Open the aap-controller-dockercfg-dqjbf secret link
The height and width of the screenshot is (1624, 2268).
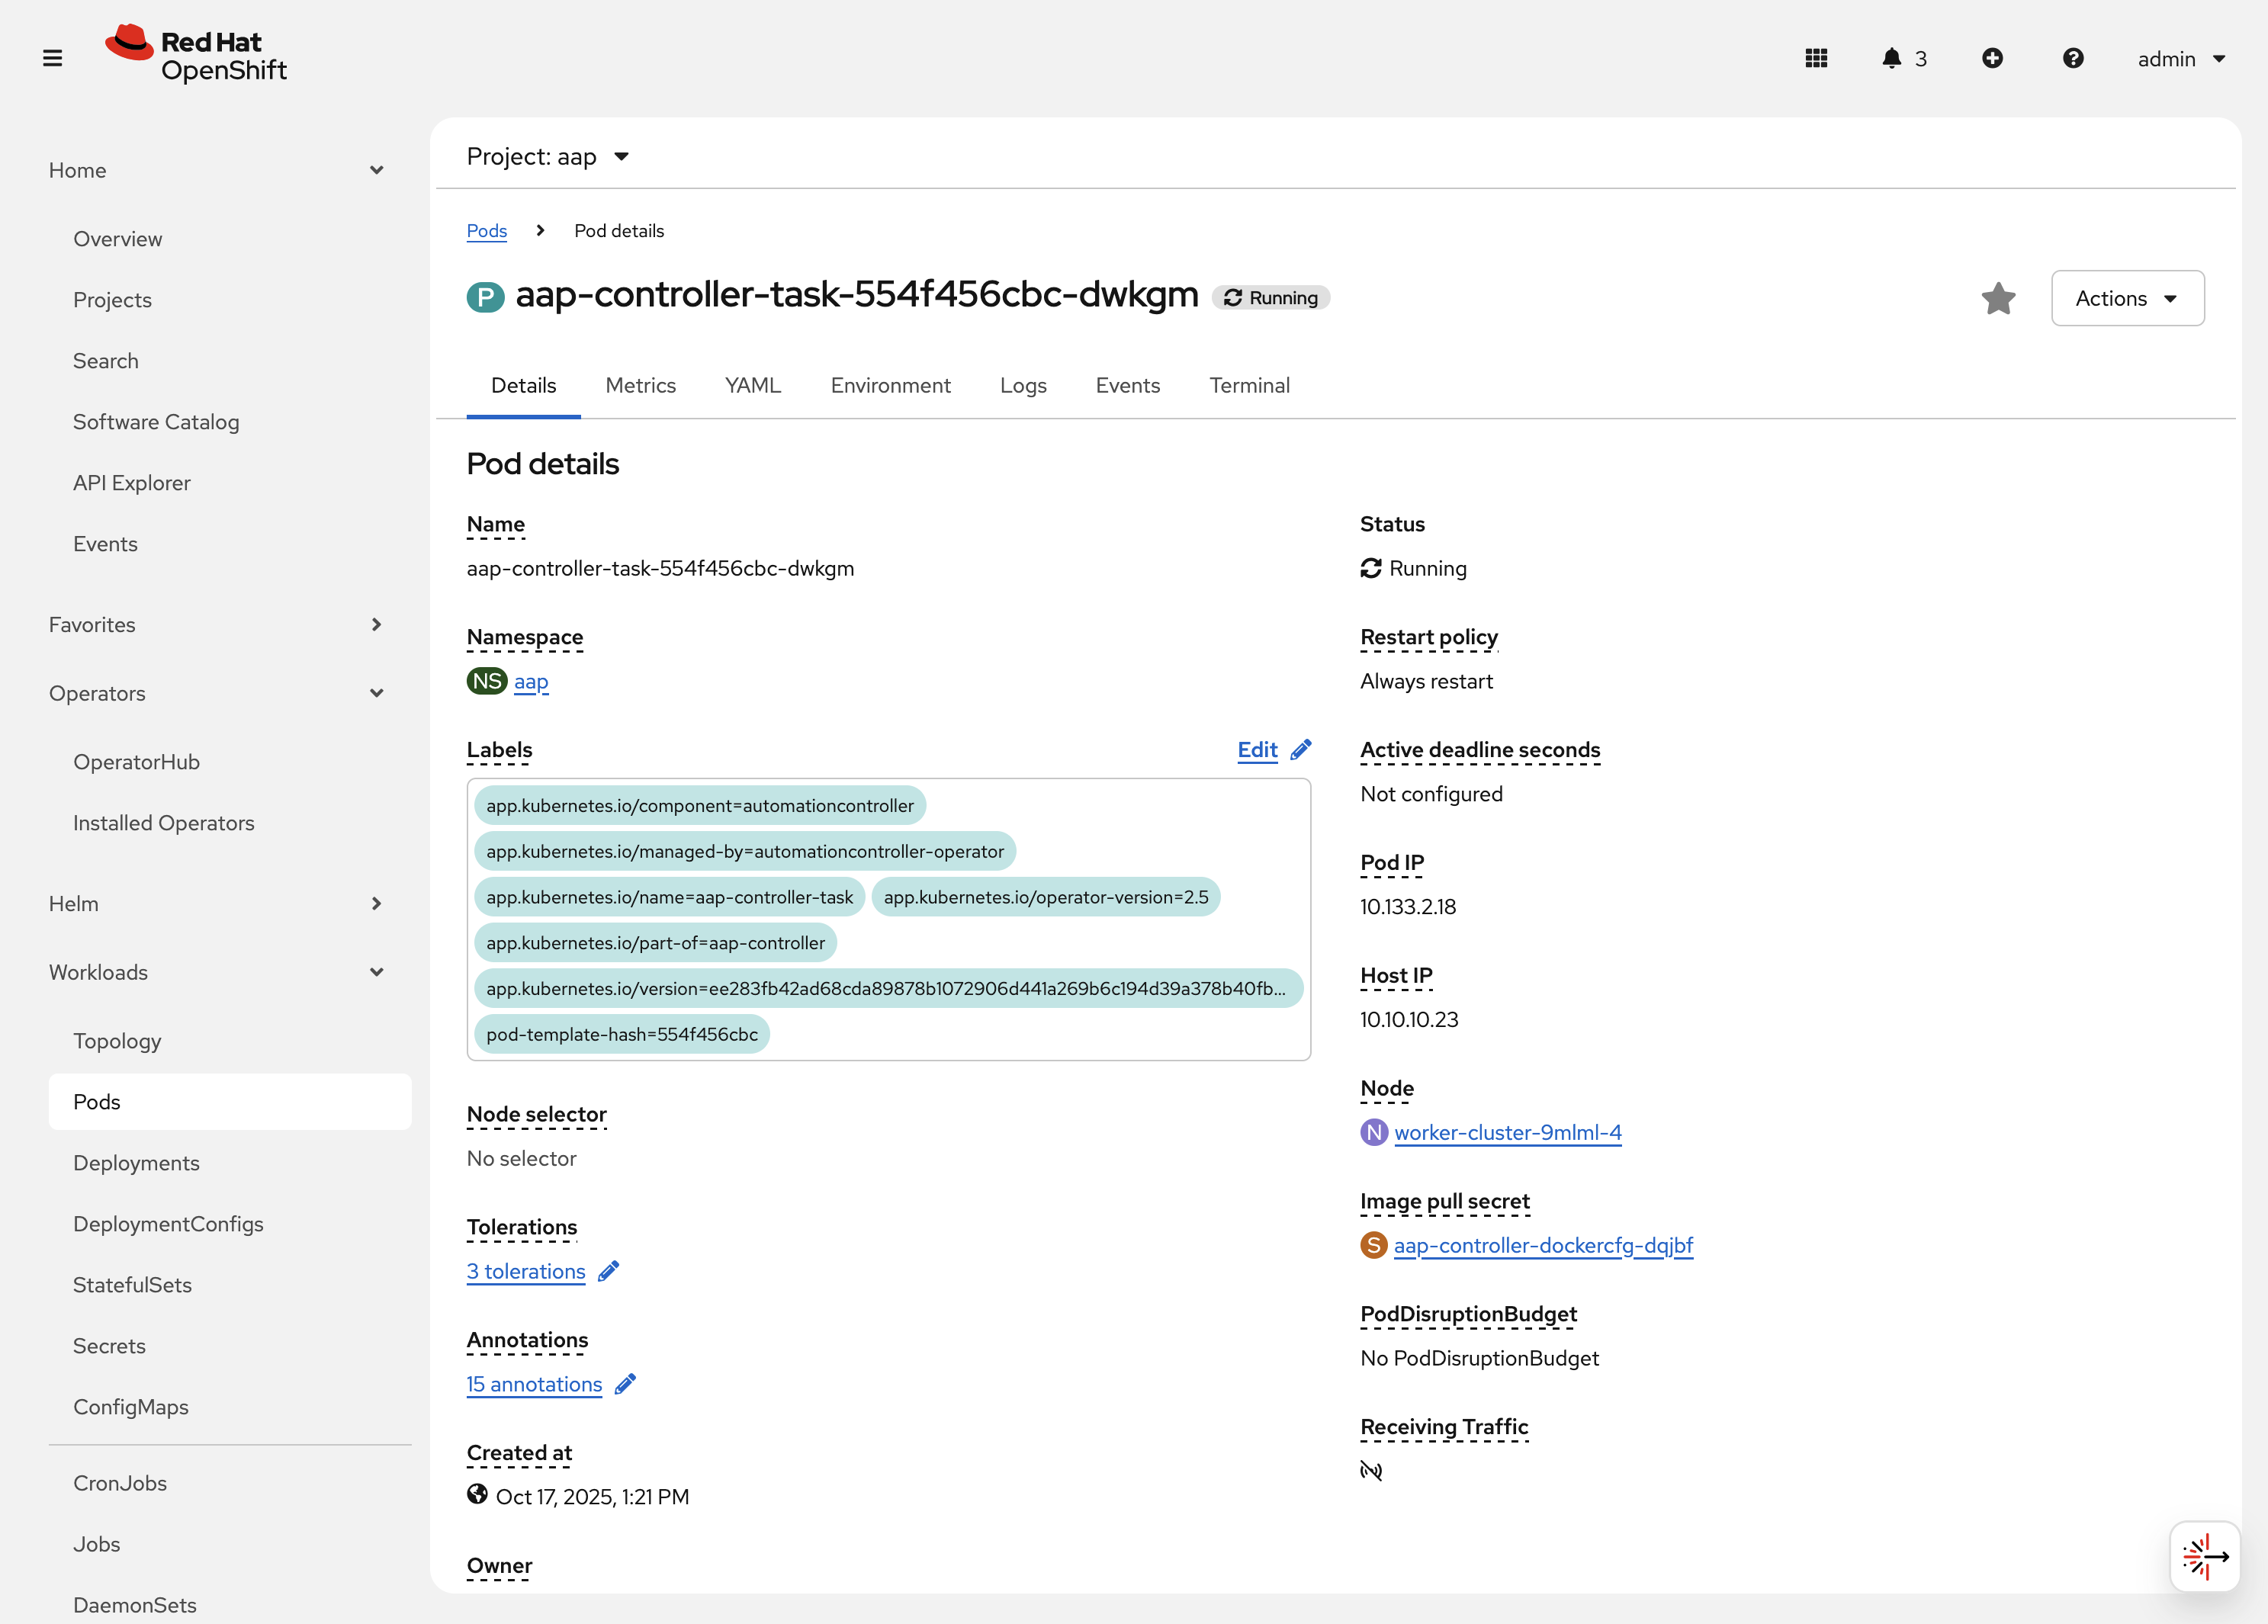[x=1542, y=1245]
